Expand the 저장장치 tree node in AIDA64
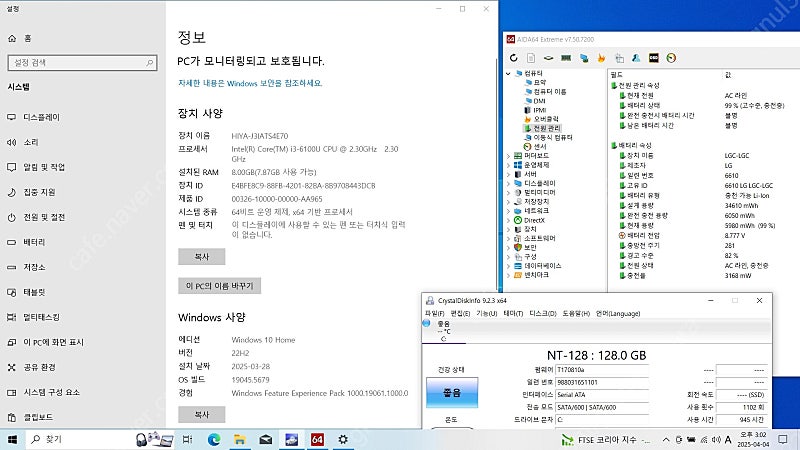 tap(508, 202)
